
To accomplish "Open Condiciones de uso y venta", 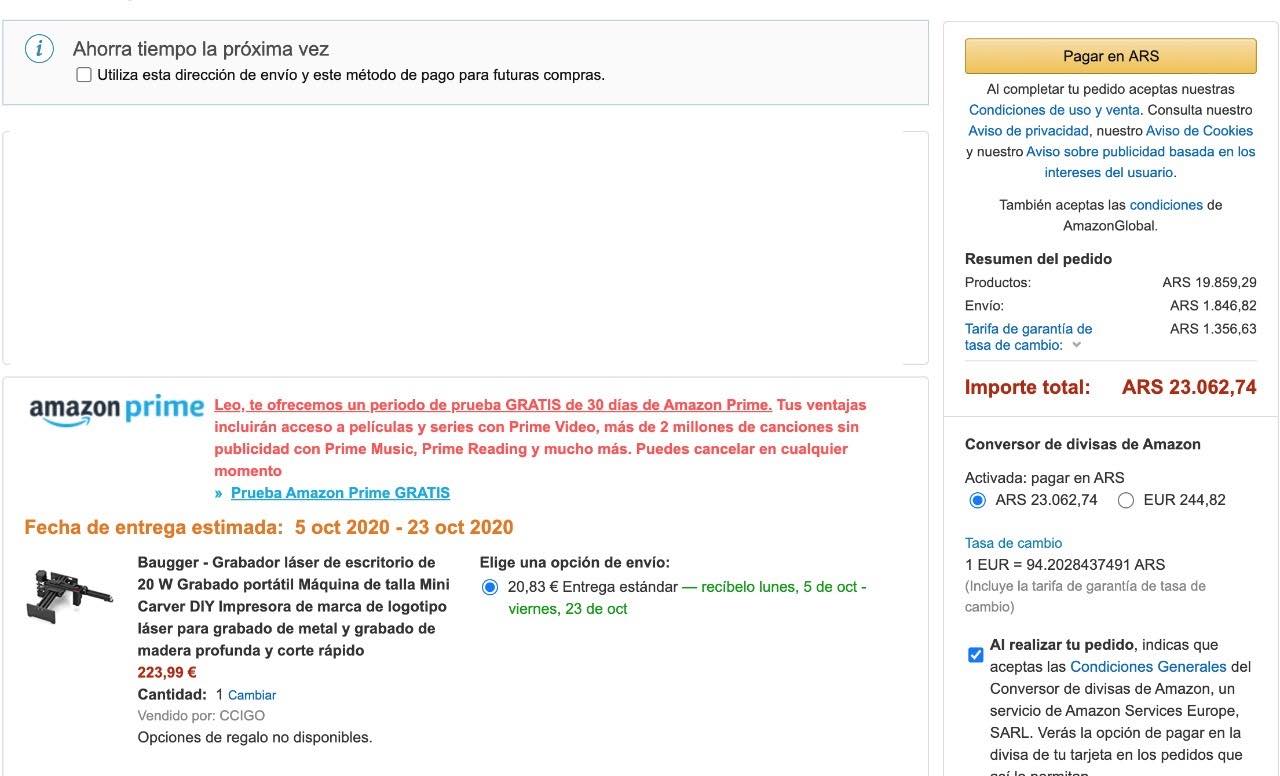I will 1056,110.
